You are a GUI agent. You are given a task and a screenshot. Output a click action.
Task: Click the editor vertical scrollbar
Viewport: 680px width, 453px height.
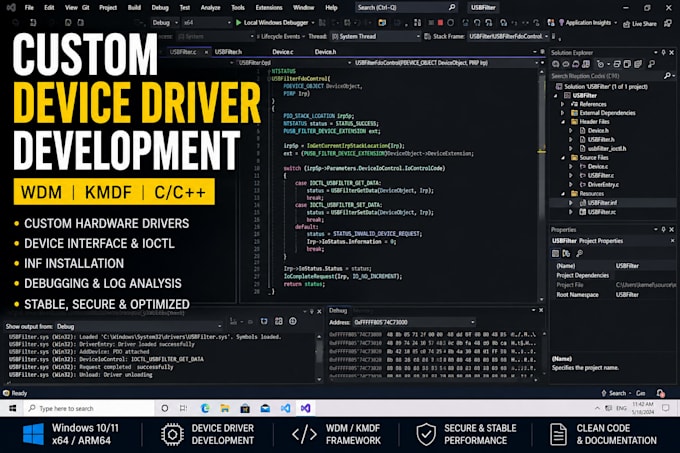point(541,186)
